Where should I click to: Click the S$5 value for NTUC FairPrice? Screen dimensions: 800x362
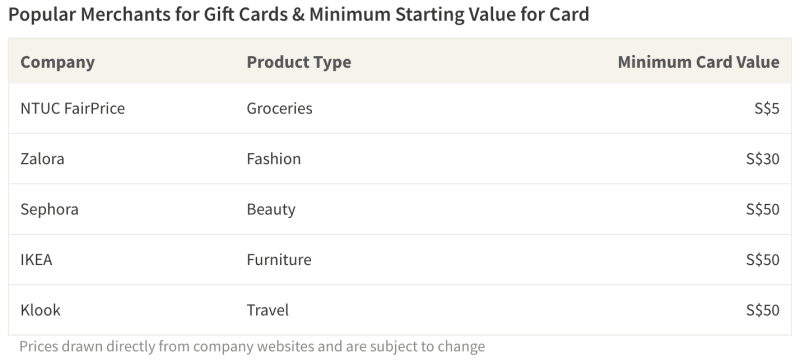[767, 109]
